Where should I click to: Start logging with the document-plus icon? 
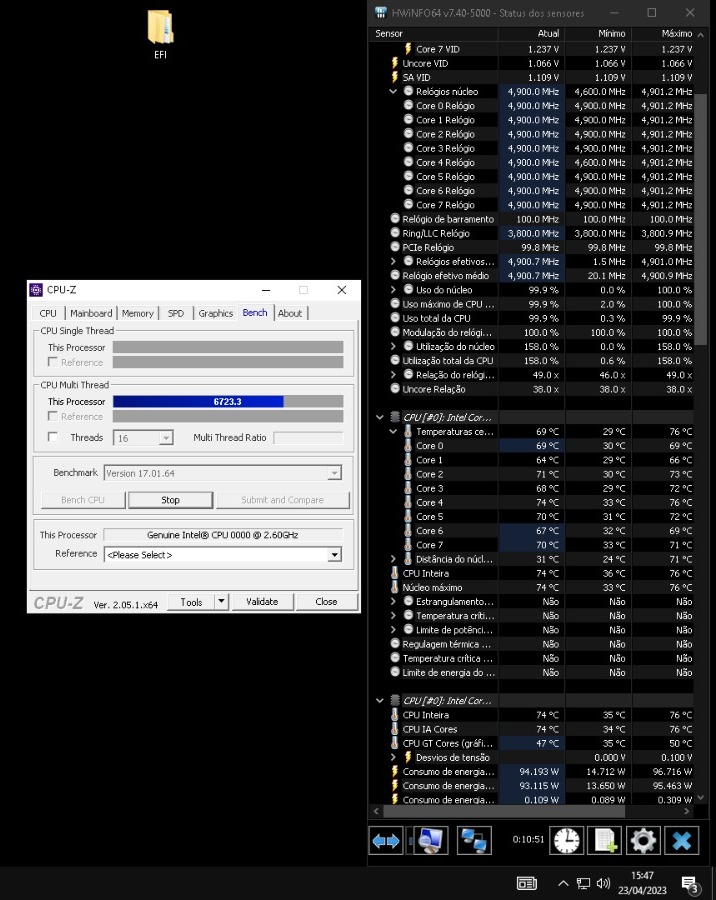pyautogui.click(x=605, y=840)
